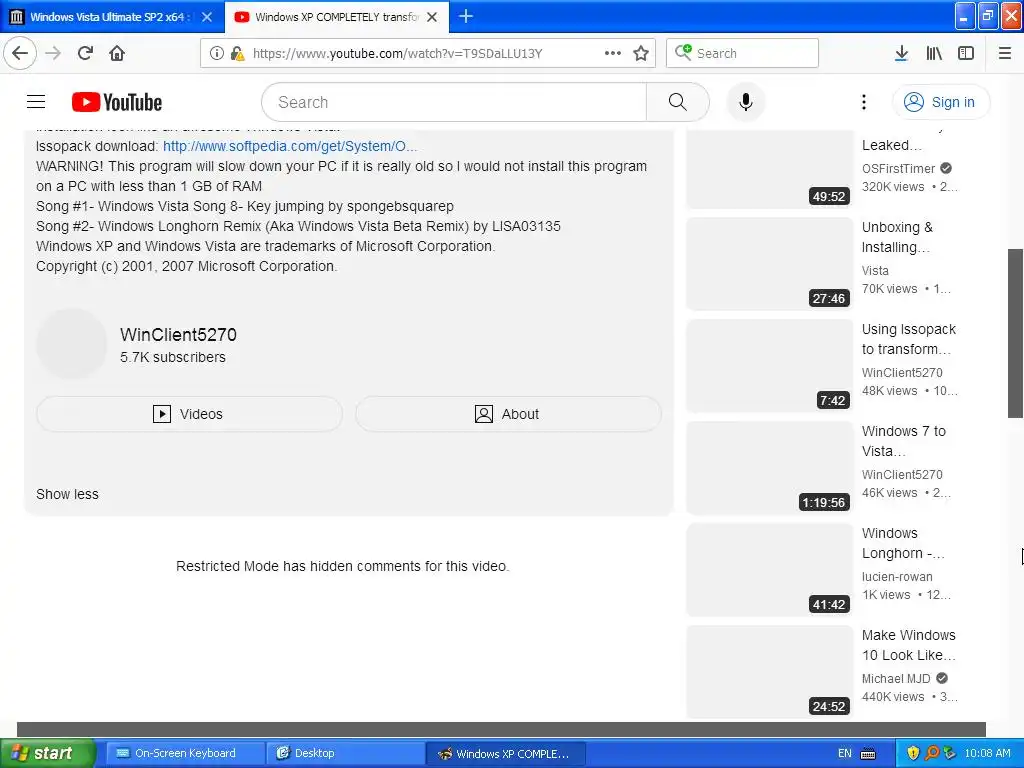The width and height of the screenshot is (1024, 768).
Task: Open Using Issopack to transform video title
Action: click(908, 339)
